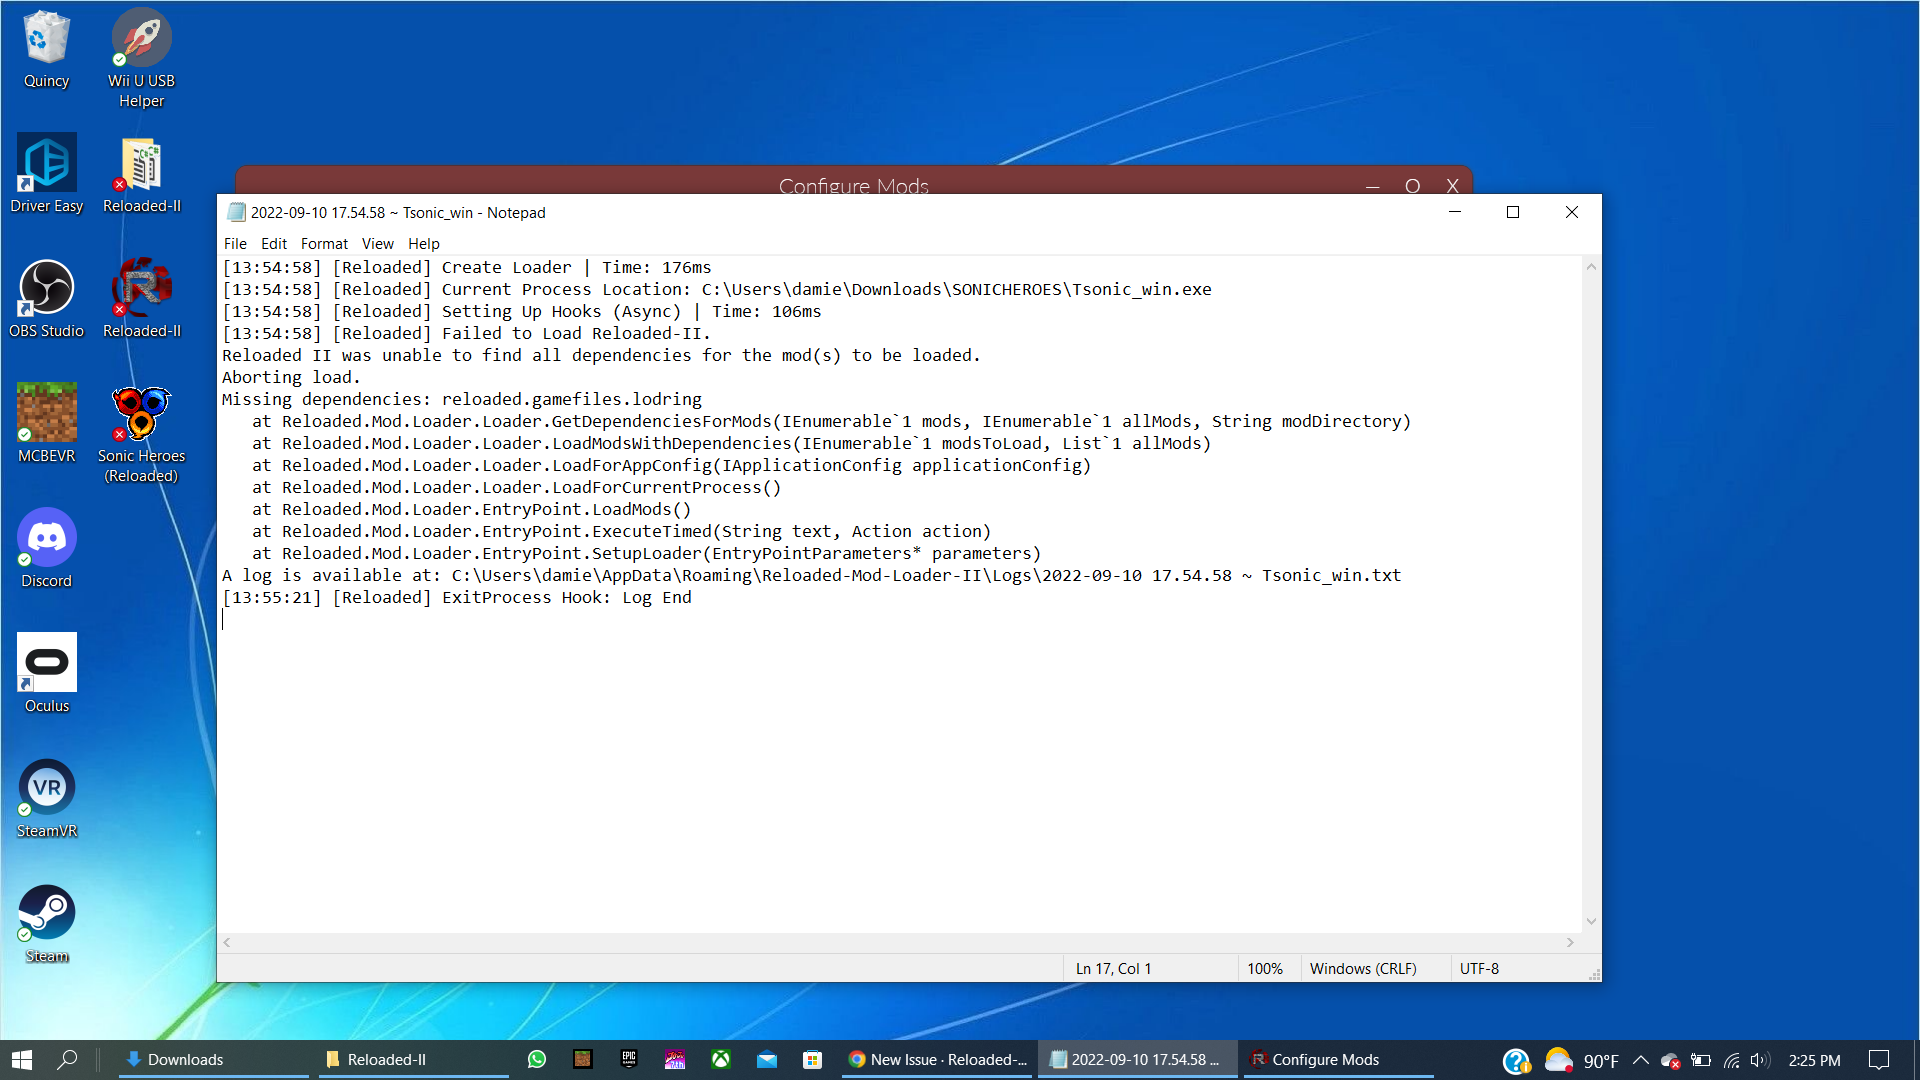Check the 90°F weather forecast
The height and width of the screenshot is (1080, 1920).
click(x=1582, y=1059)
